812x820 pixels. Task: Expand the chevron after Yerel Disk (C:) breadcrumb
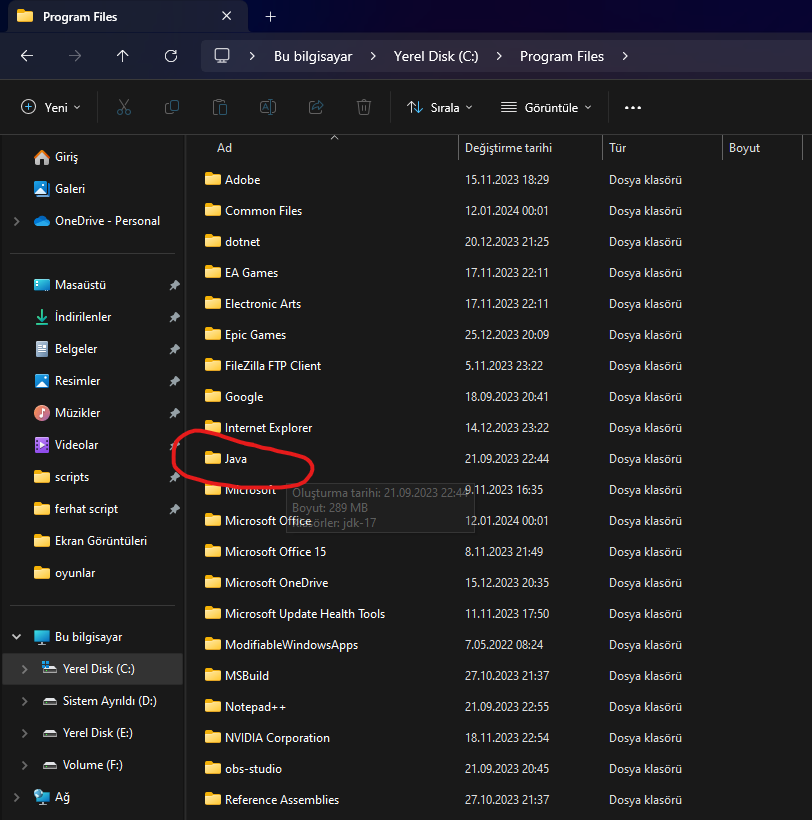tap(499, 56)
